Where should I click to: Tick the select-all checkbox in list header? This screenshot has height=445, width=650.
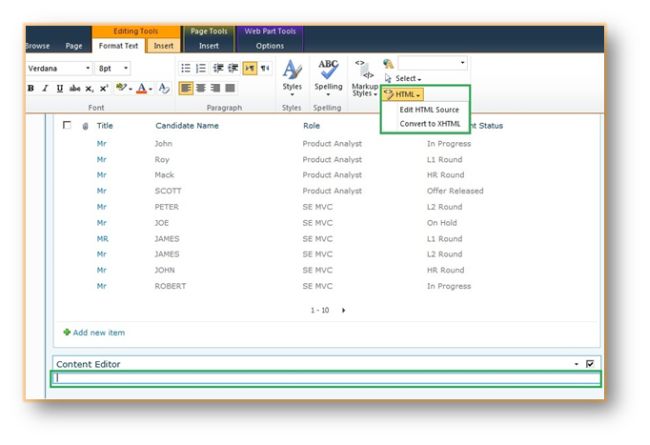tap(67, 125)
